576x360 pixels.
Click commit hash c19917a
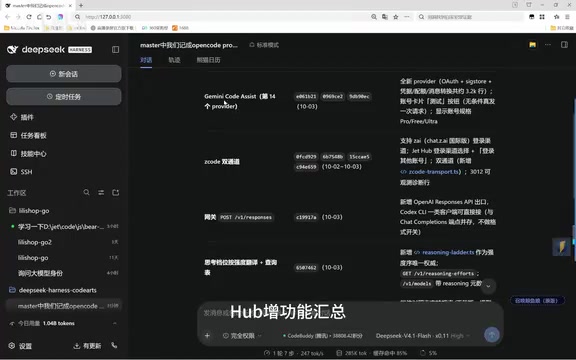pyautogui.click(x=306, y=217)
